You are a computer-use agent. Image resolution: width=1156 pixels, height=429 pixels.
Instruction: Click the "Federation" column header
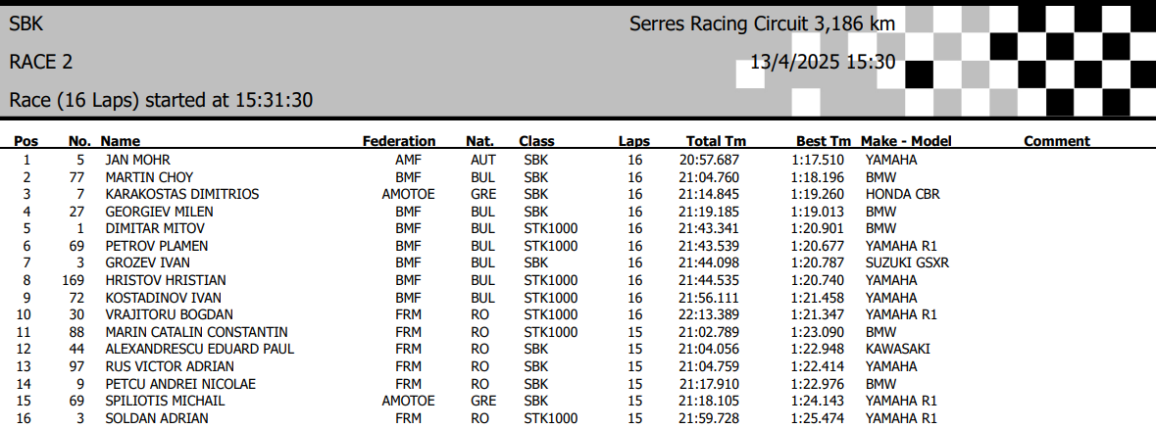398,142
